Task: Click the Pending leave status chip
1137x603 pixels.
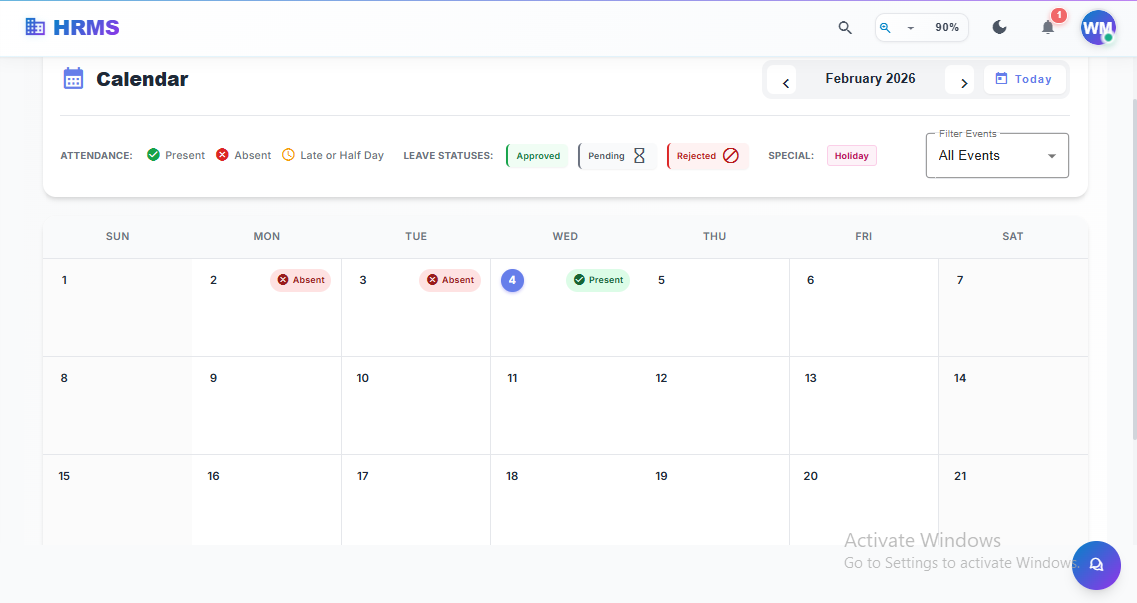Action: click(x=617, y=156)
